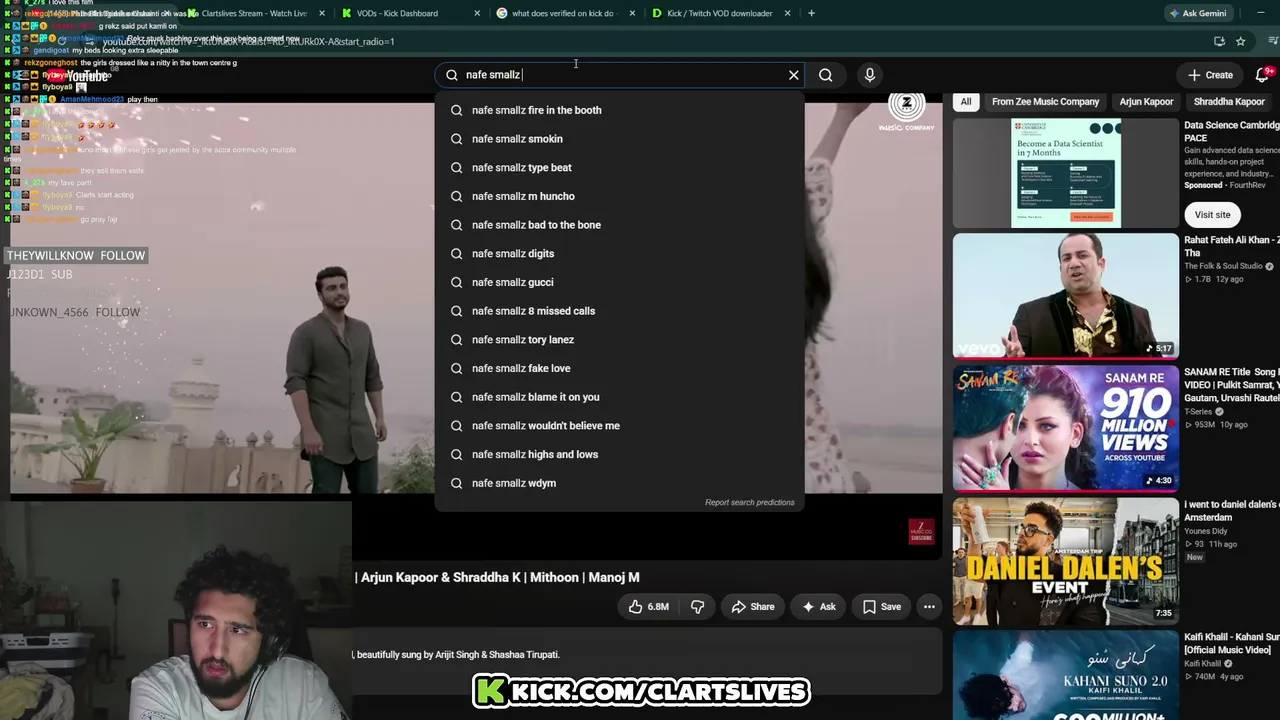
Task: Select the 'Shraddha Kapoor' chip
Action: (1229, 102)
